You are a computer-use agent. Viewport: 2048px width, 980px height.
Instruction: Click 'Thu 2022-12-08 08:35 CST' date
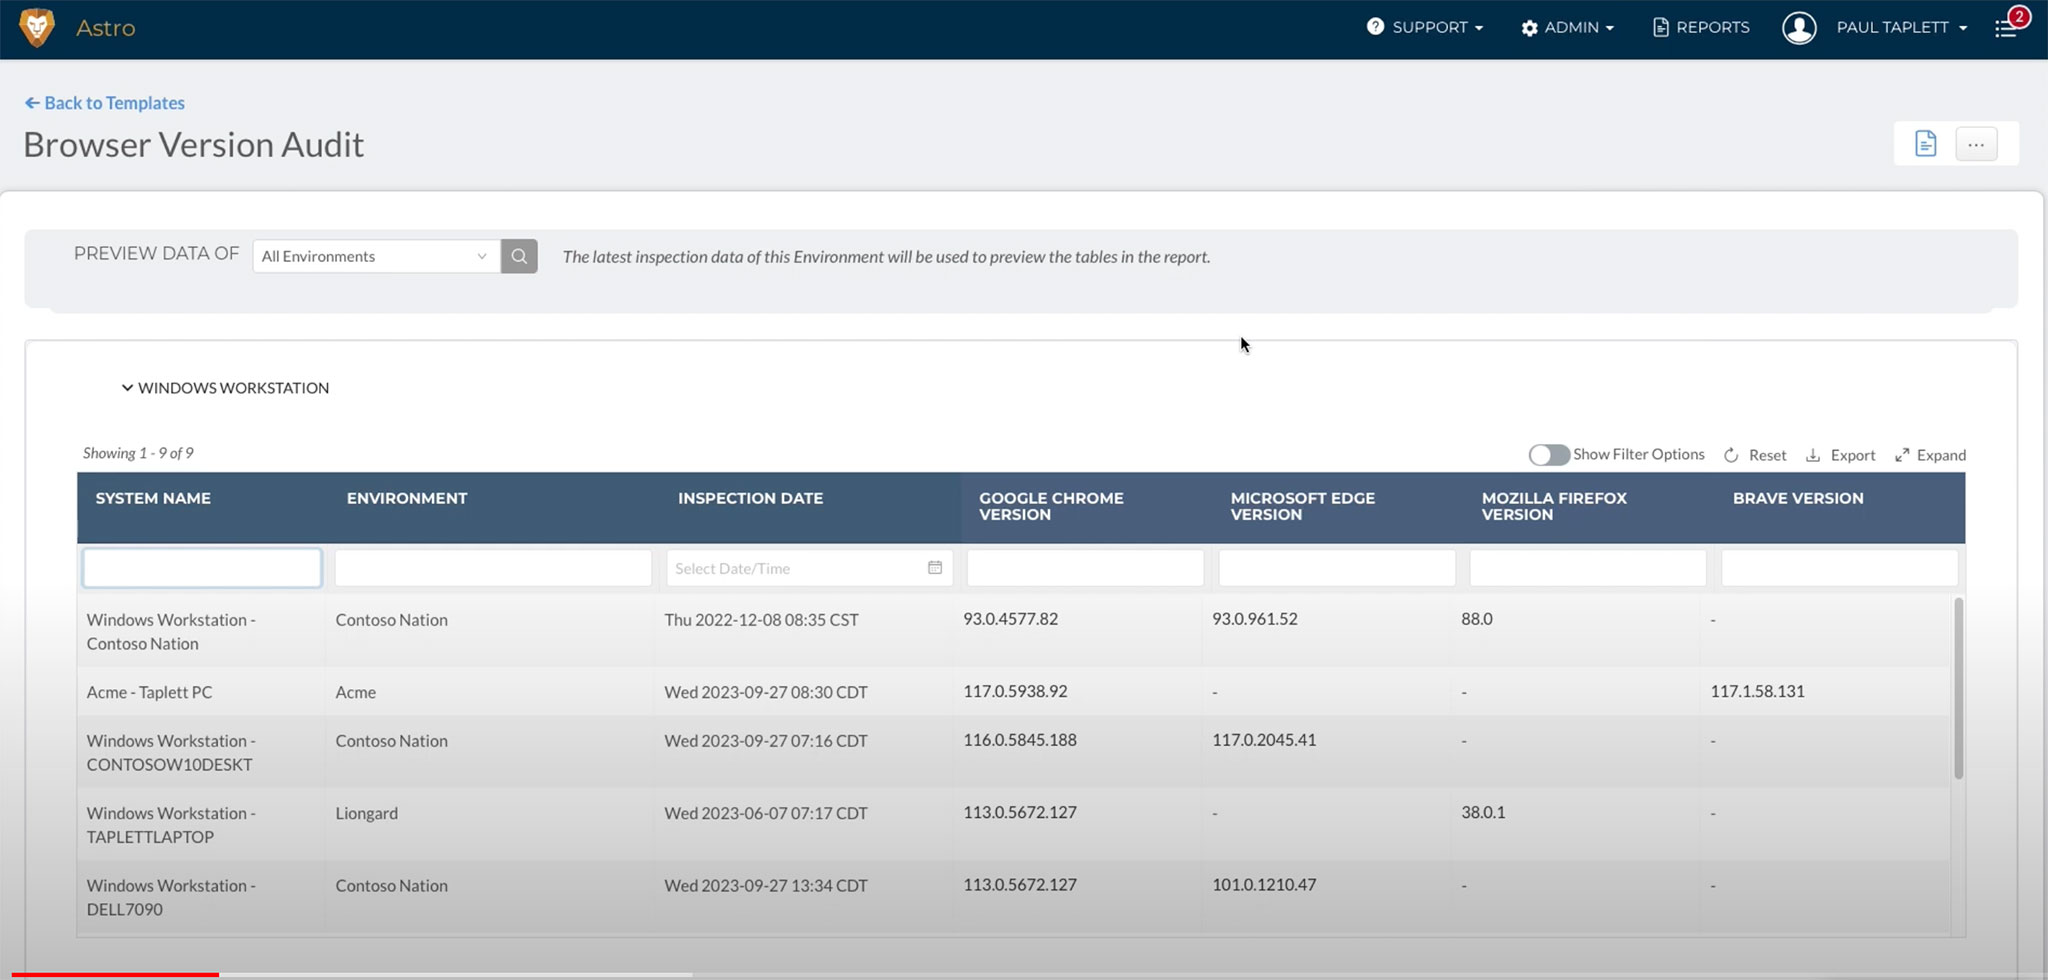tap(761, 620)
